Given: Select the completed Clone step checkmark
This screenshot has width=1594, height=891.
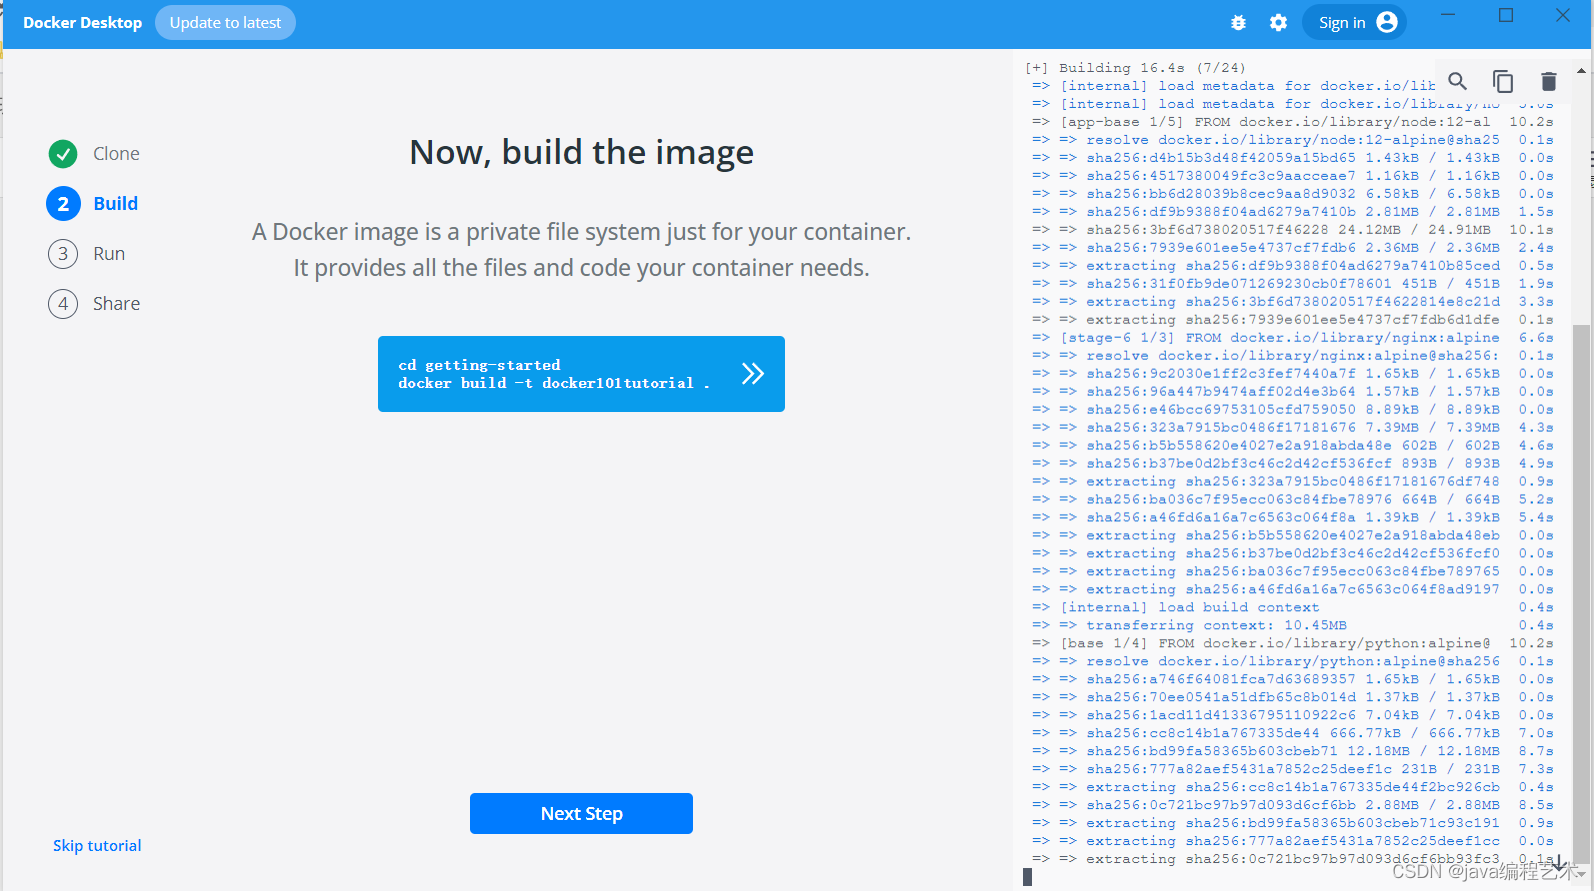Looking at the screenshot, I should point(63,154).
